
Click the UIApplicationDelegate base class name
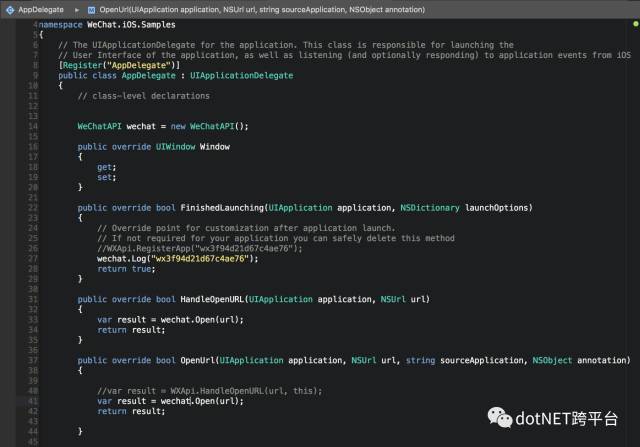(x=241, y=76)
